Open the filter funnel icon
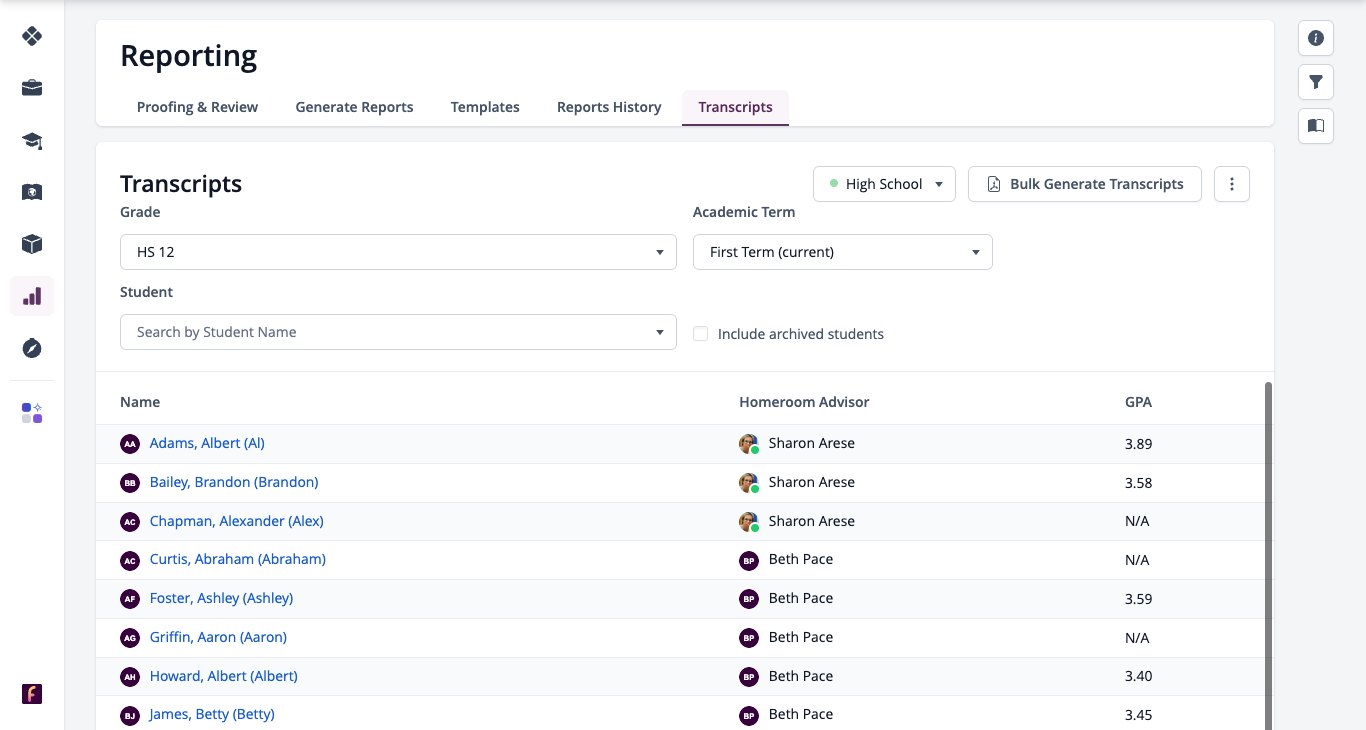The width and height of the screenshot is (1366, 730). 1316,82
